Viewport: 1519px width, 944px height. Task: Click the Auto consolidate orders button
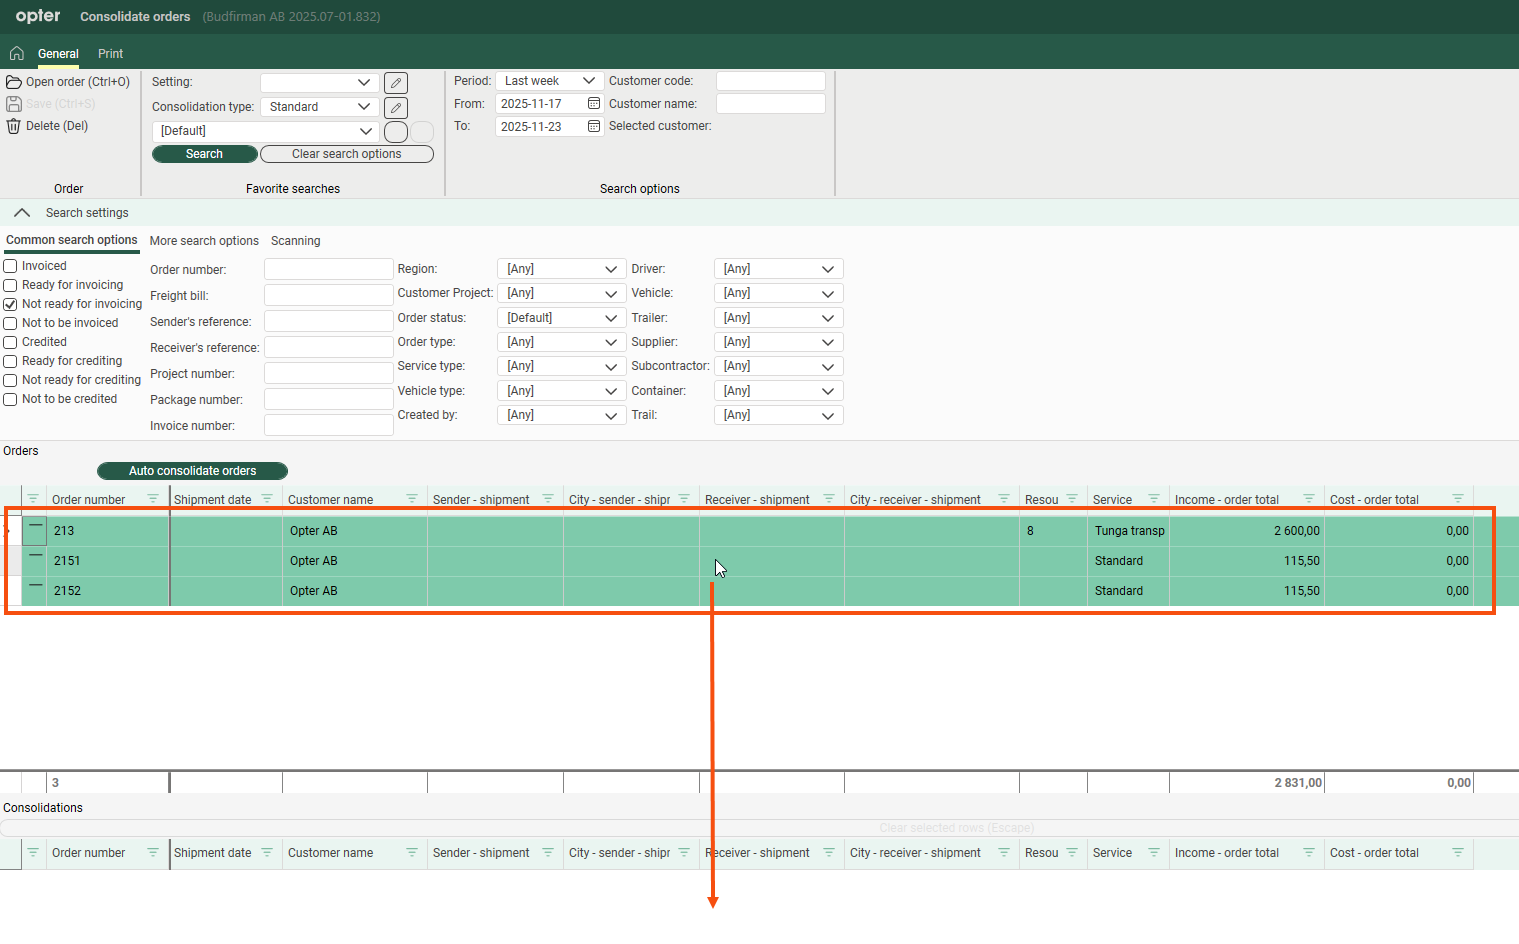coord(192,471)
